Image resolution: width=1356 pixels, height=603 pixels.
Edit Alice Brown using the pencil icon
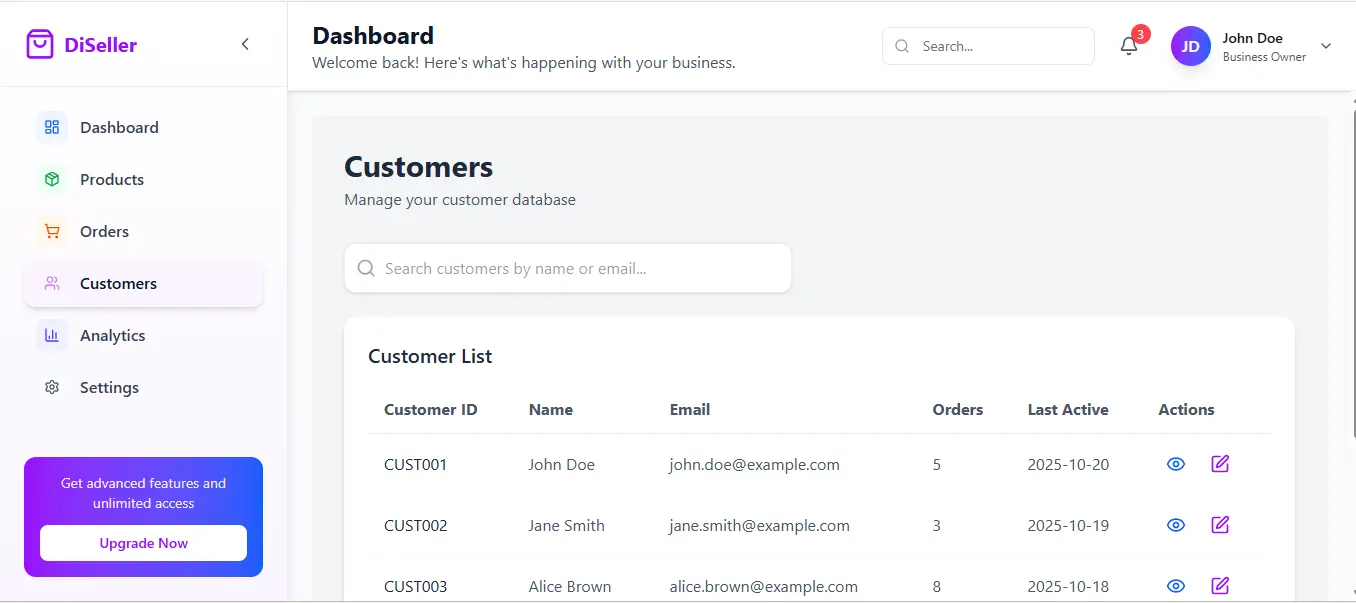pos(1220,586)
